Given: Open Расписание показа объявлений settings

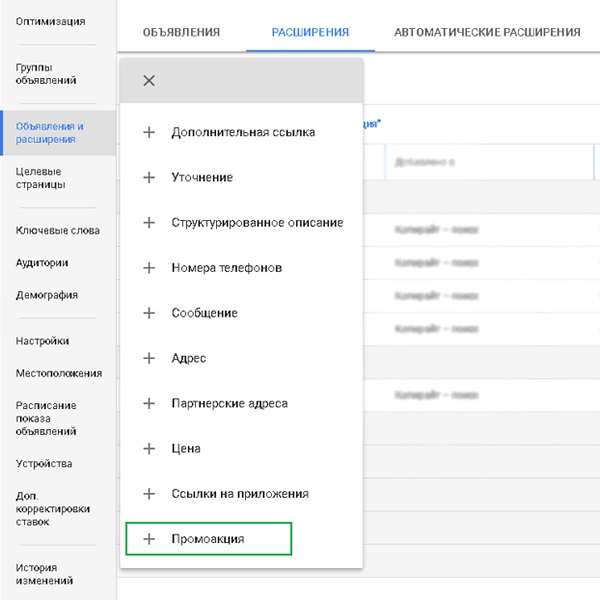Looking at the screenshot, I should pyautogui.click(x=46, y=419).
